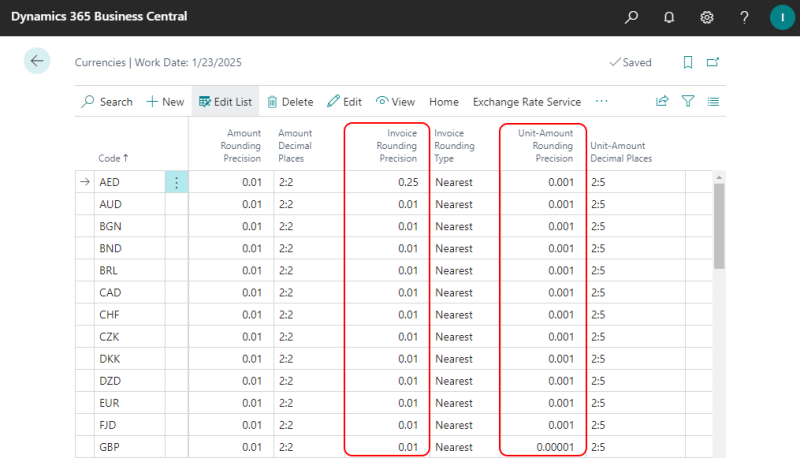
Task: Click View in action bar
Action: pyautogui.click(x=395, y=101)
